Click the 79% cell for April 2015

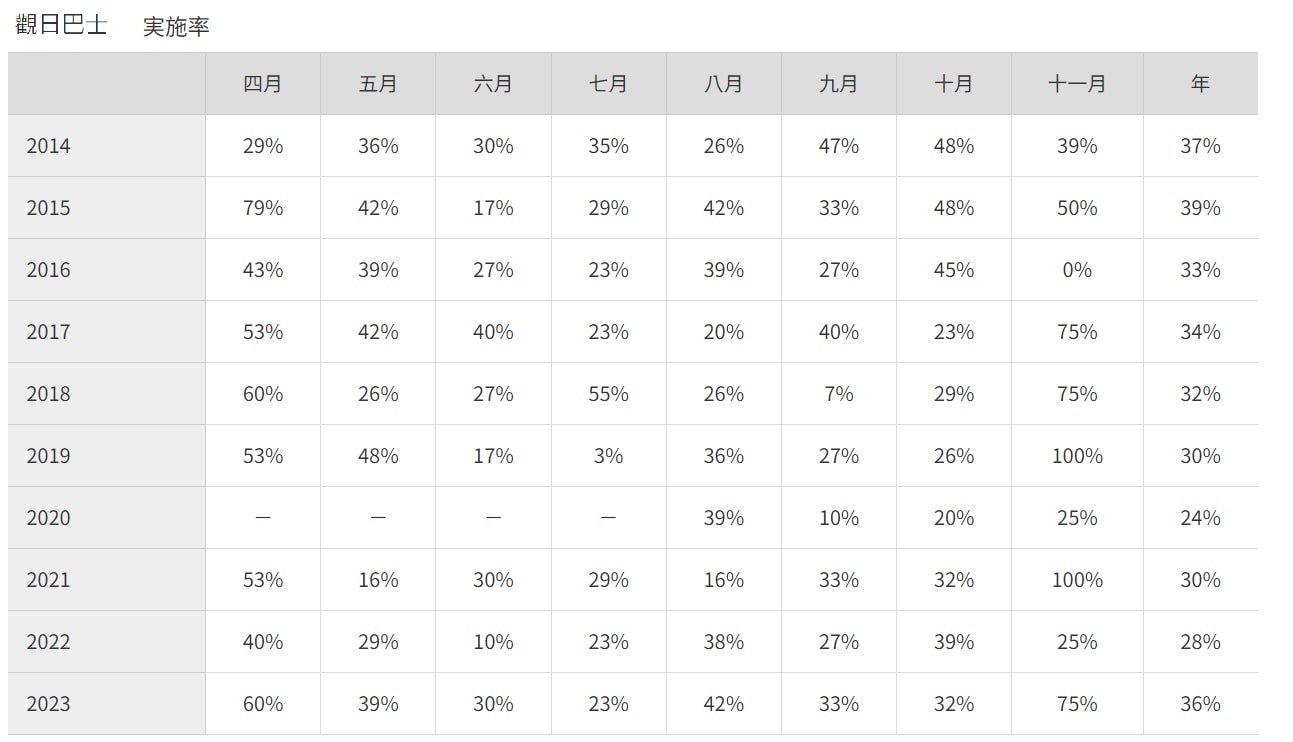[x=263, y=208]
